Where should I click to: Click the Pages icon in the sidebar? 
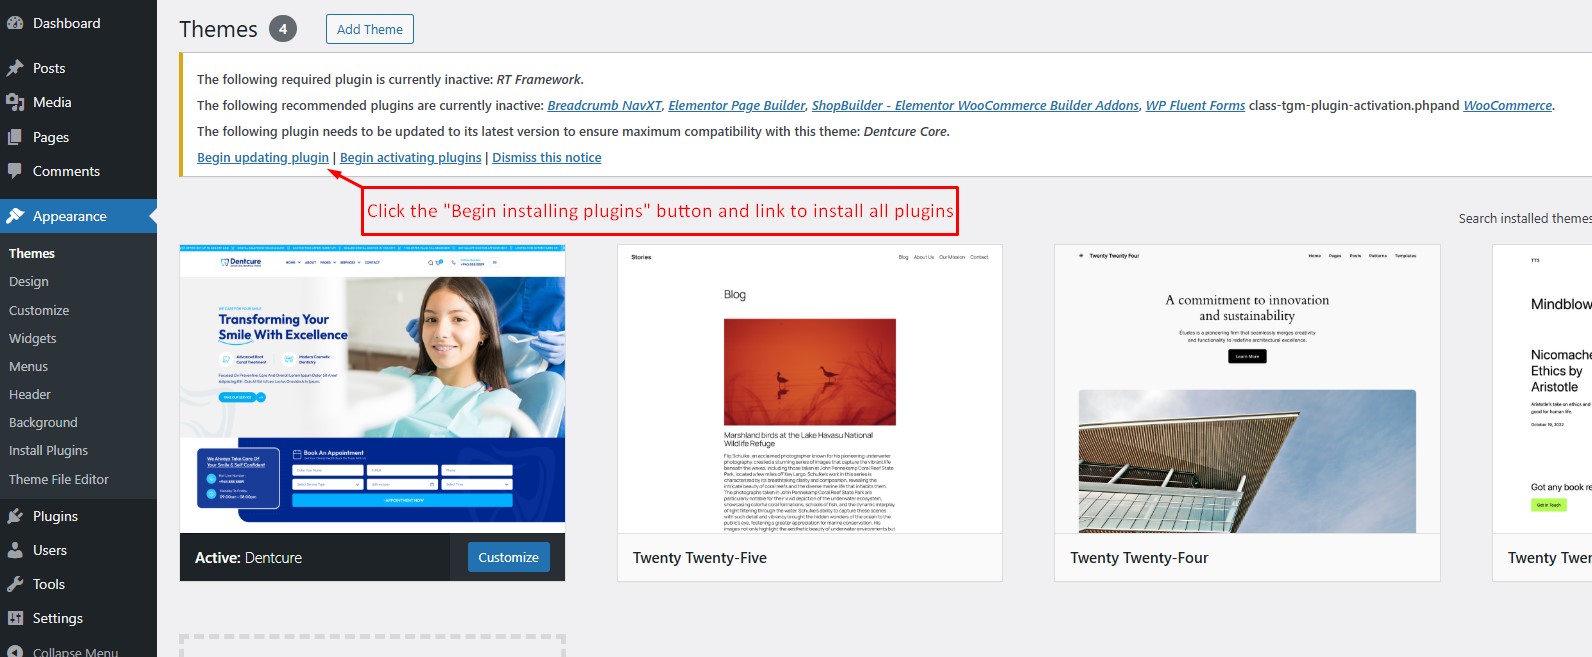(x=15, y=137)
